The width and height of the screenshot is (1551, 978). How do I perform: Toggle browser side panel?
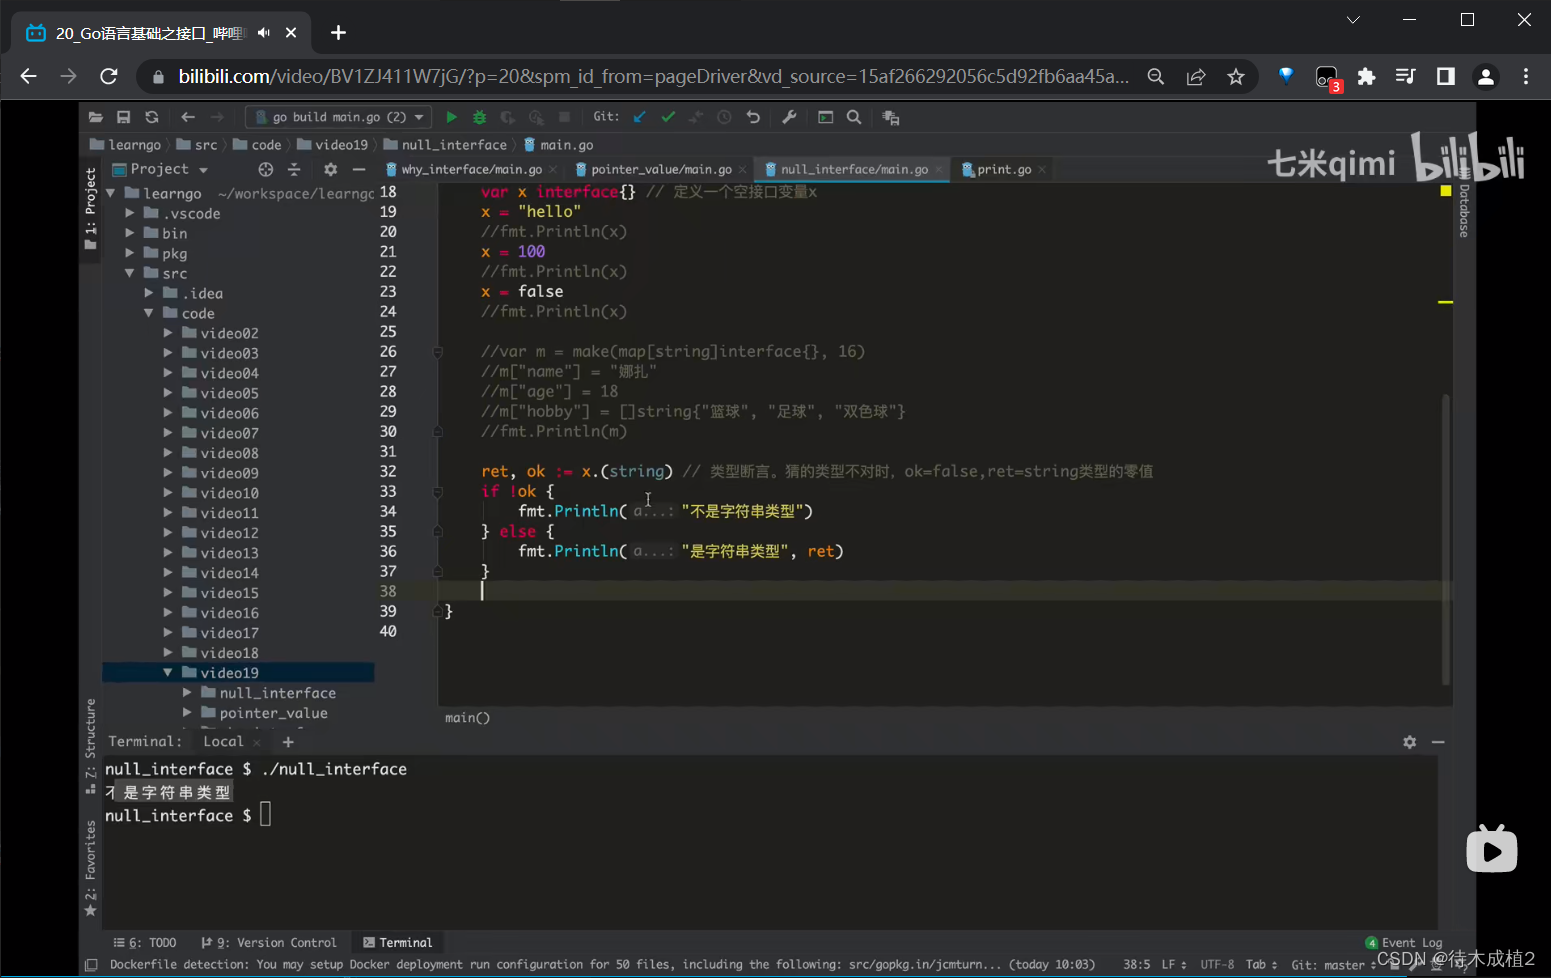[1445, 77]
